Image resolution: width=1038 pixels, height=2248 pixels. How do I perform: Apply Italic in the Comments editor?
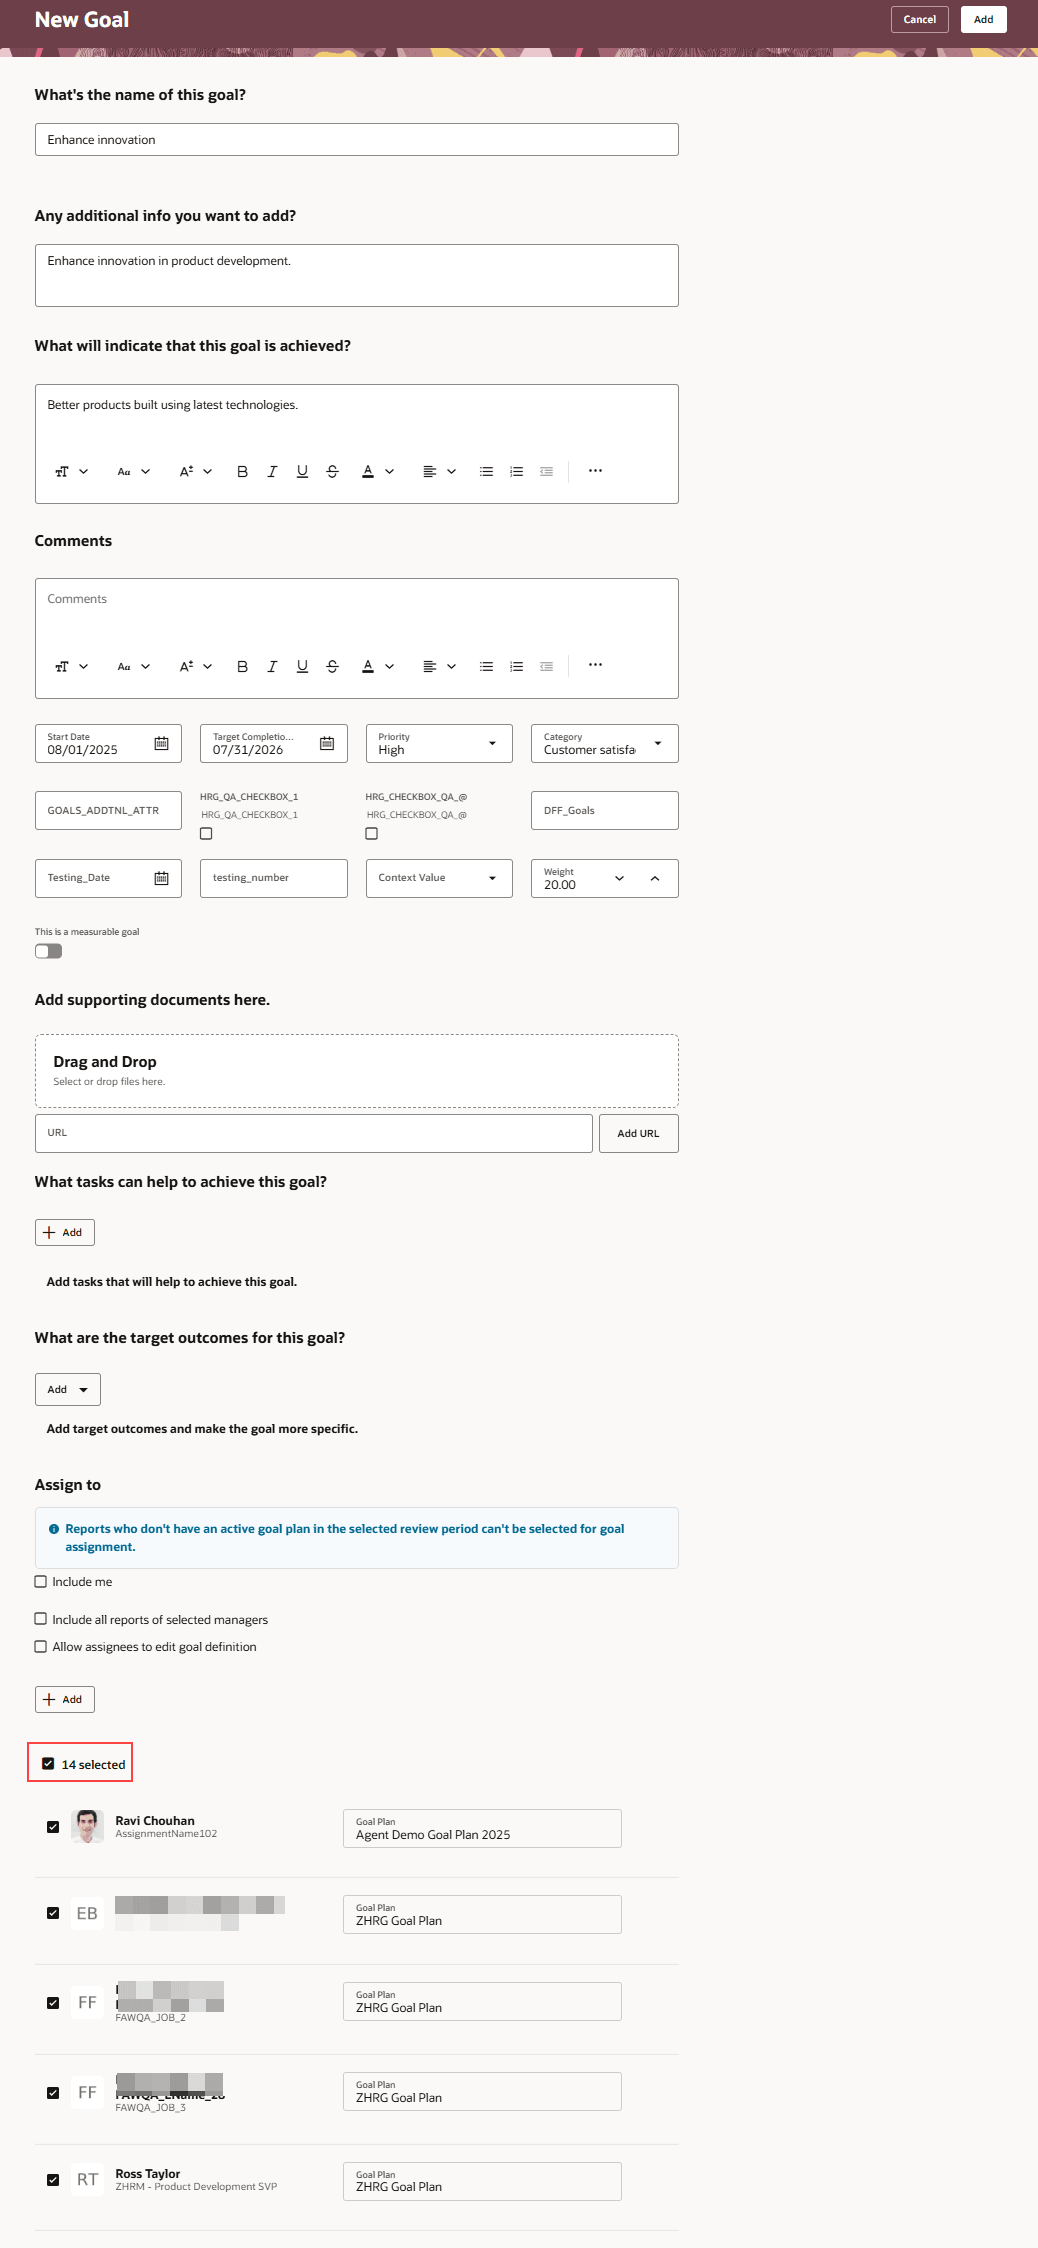(271, 665)
